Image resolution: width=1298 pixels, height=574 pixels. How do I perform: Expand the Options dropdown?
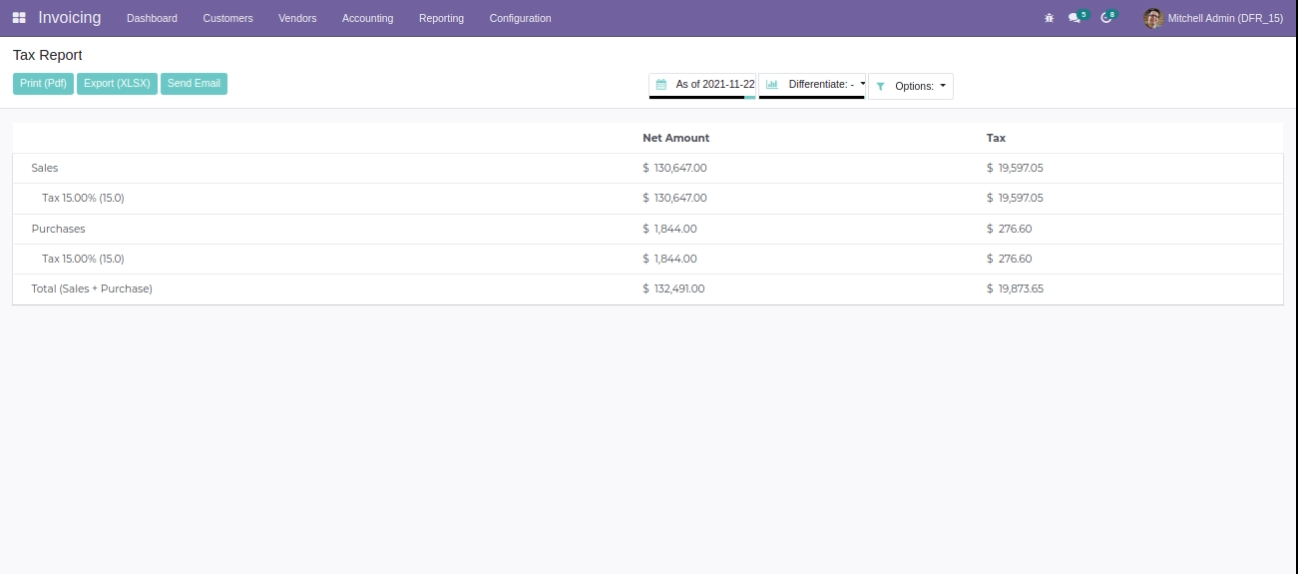point(919,87)
